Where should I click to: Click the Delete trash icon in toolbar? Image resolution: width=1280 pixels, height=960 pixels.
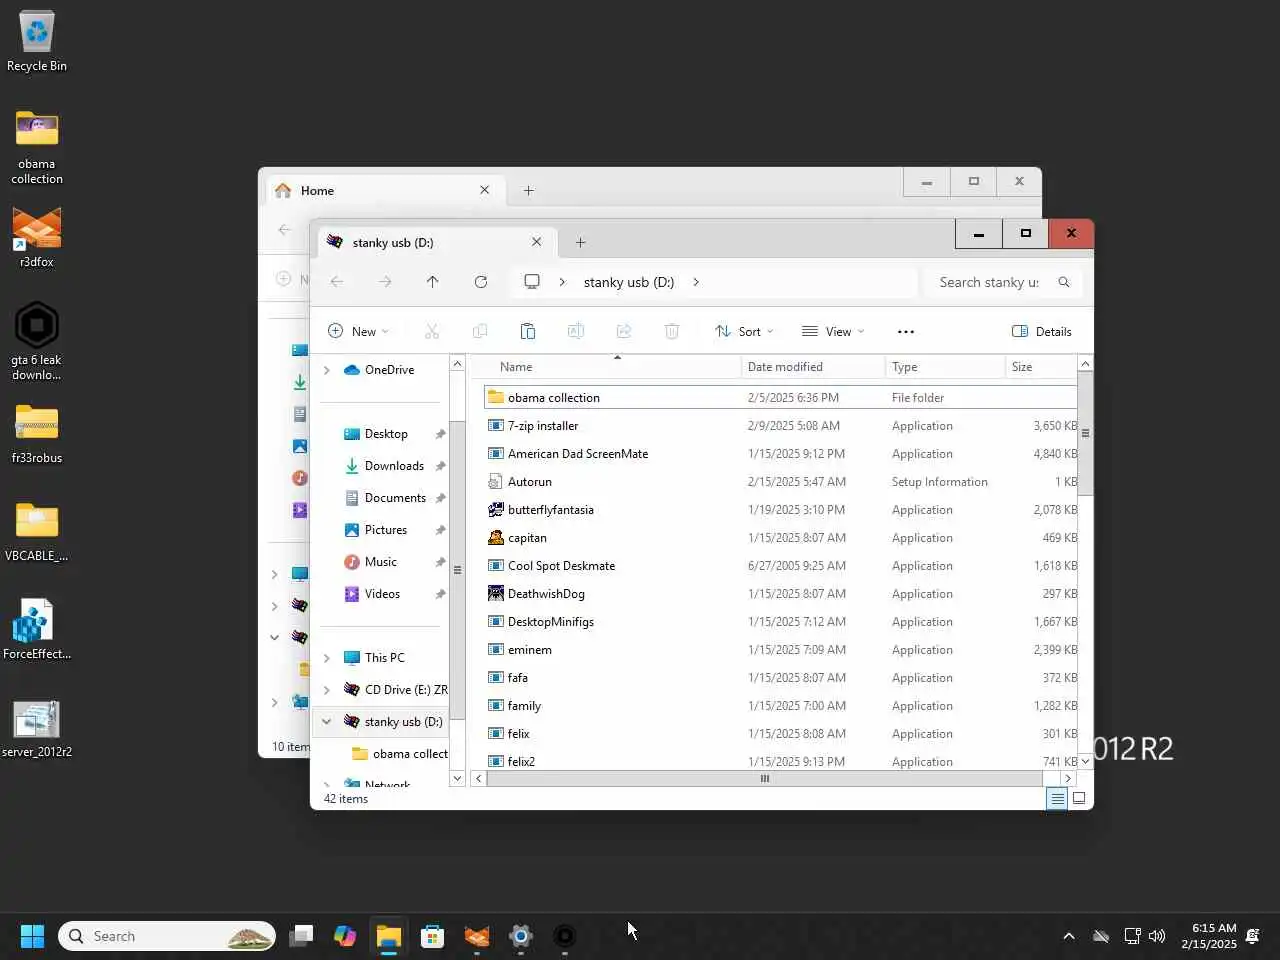click(672, 331)
